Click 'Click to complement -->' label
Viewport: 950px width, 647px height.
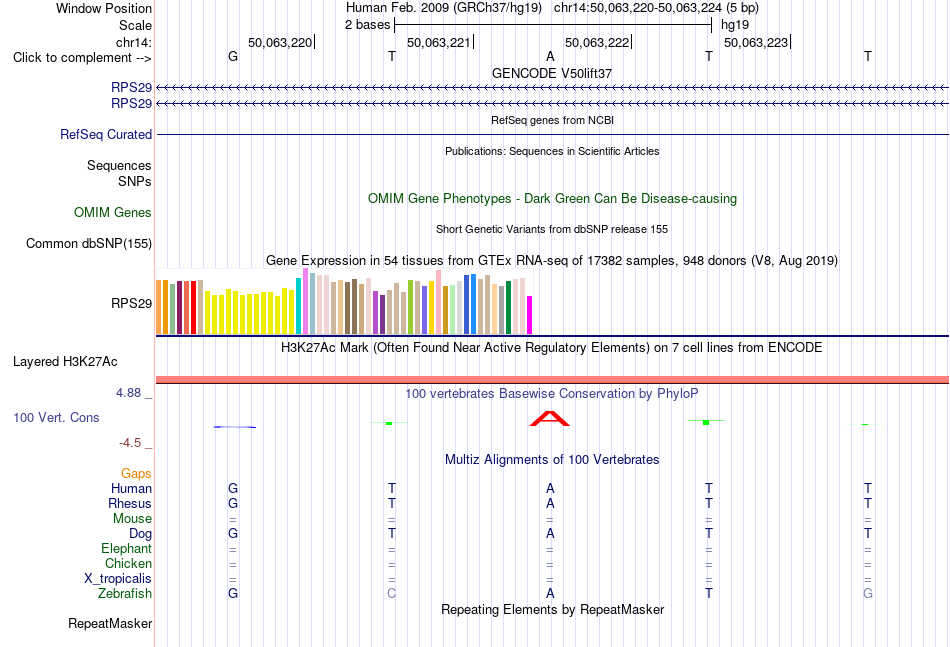click(x=82, y=58)
